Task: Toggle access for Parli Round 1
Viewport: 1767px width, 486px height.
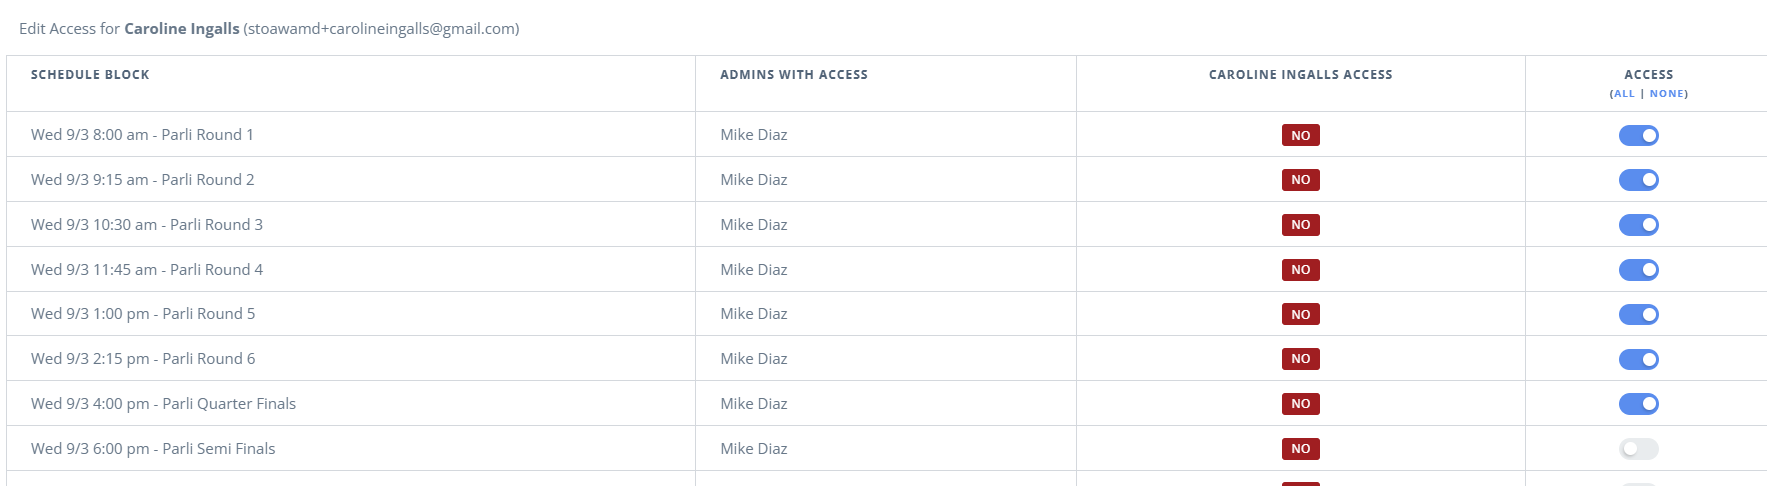Action: coord(1638,135)
